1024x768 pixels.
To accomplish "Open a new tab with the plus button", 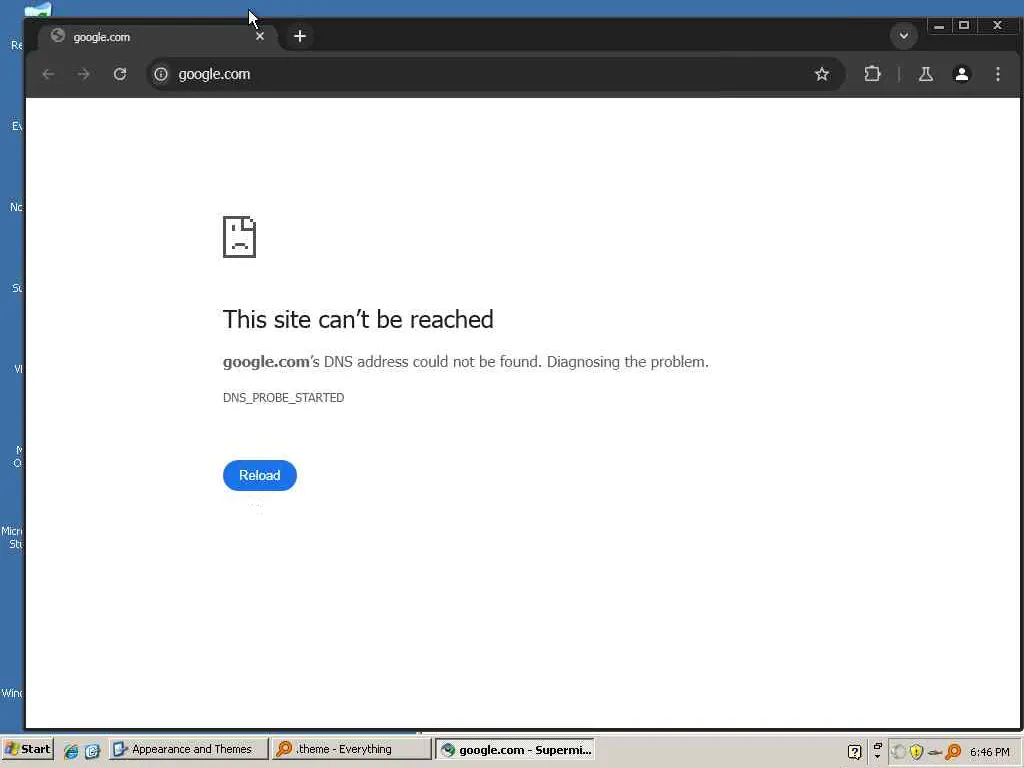I will pos(300,37).
